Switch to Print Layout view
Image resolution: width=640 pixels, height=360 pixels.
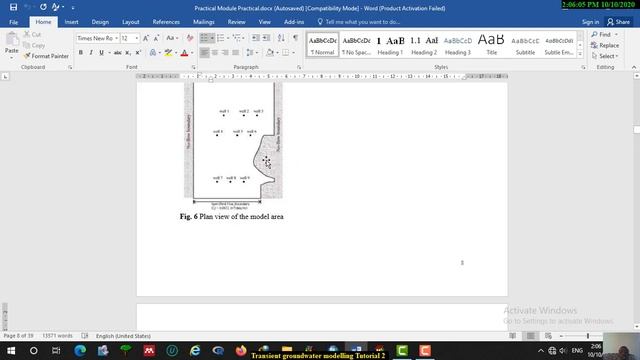click(x=531, y=336)
